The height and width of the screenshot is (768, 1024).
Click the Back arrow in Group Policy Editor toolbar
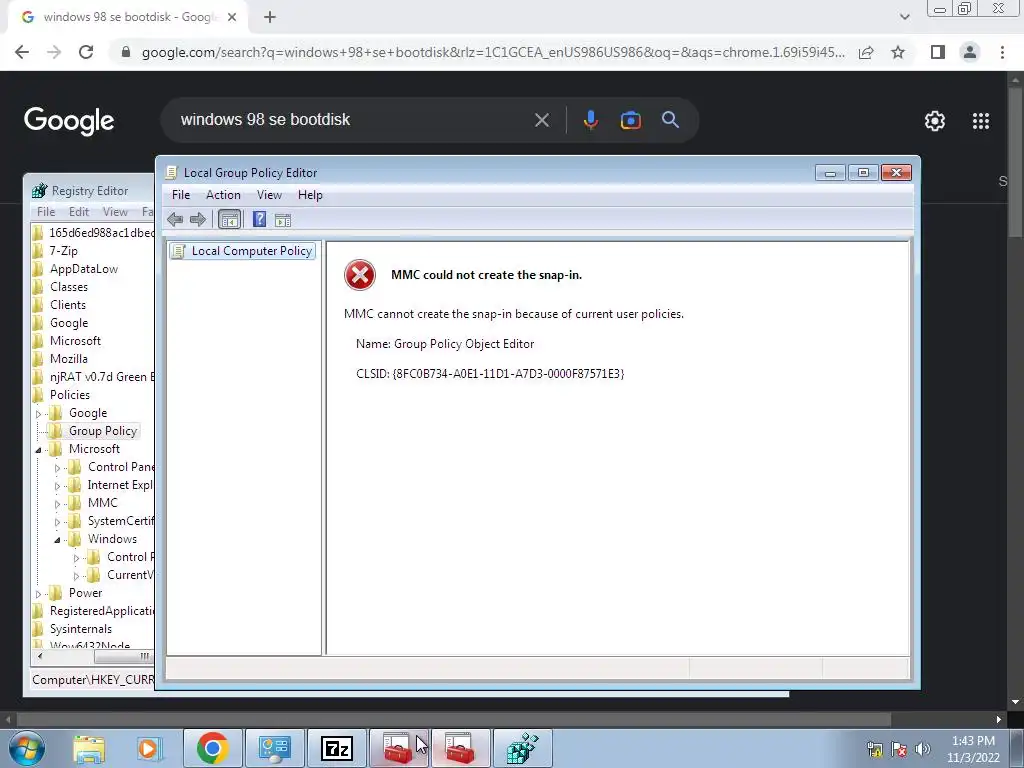click(174, 219)
